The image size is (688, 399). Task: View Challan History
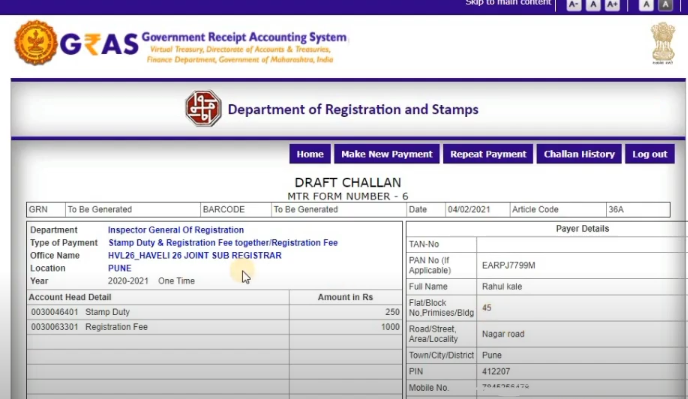[x=579, y=154]
